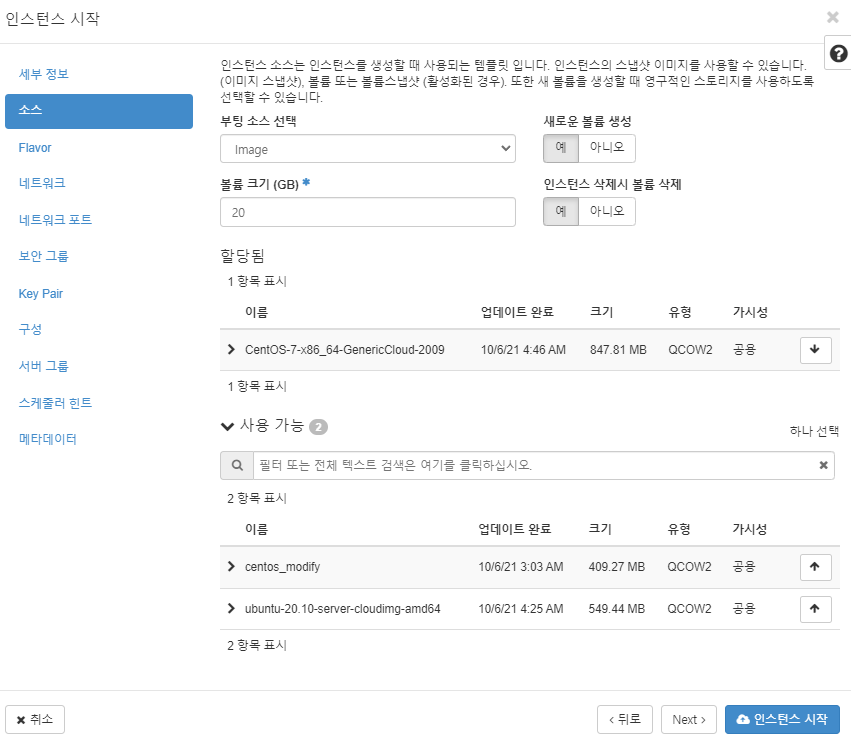Go to the Key Pair tab
851x743 pixels.
41,294
